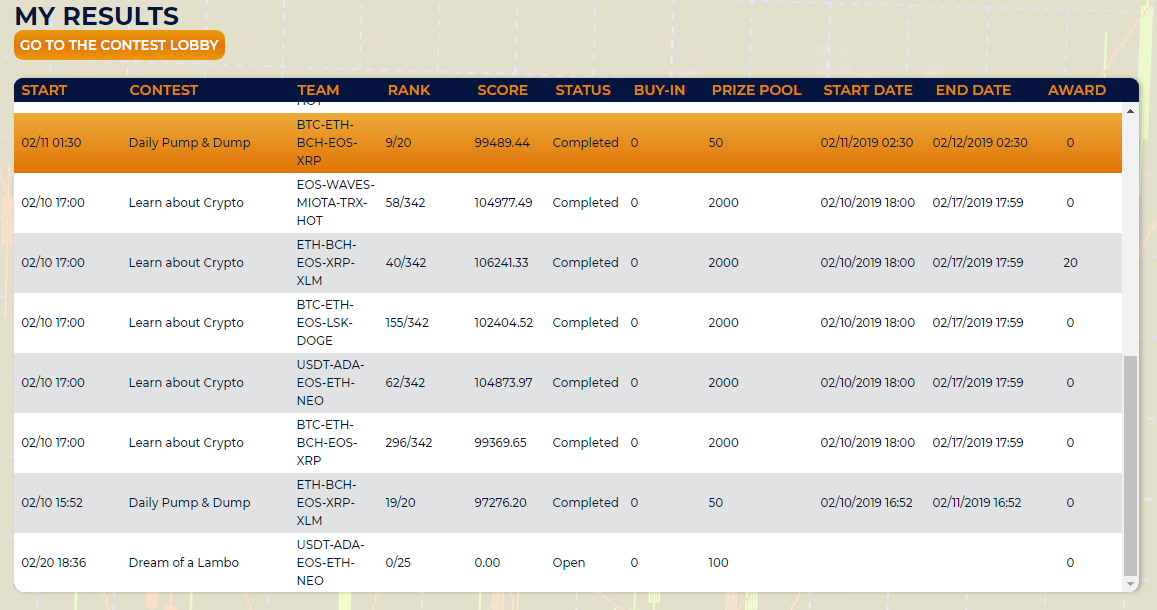1157x610 pixels.
Task: Click start date 02/10/2019 16:52
Action: pyautogui.click(x=866, y=502)
